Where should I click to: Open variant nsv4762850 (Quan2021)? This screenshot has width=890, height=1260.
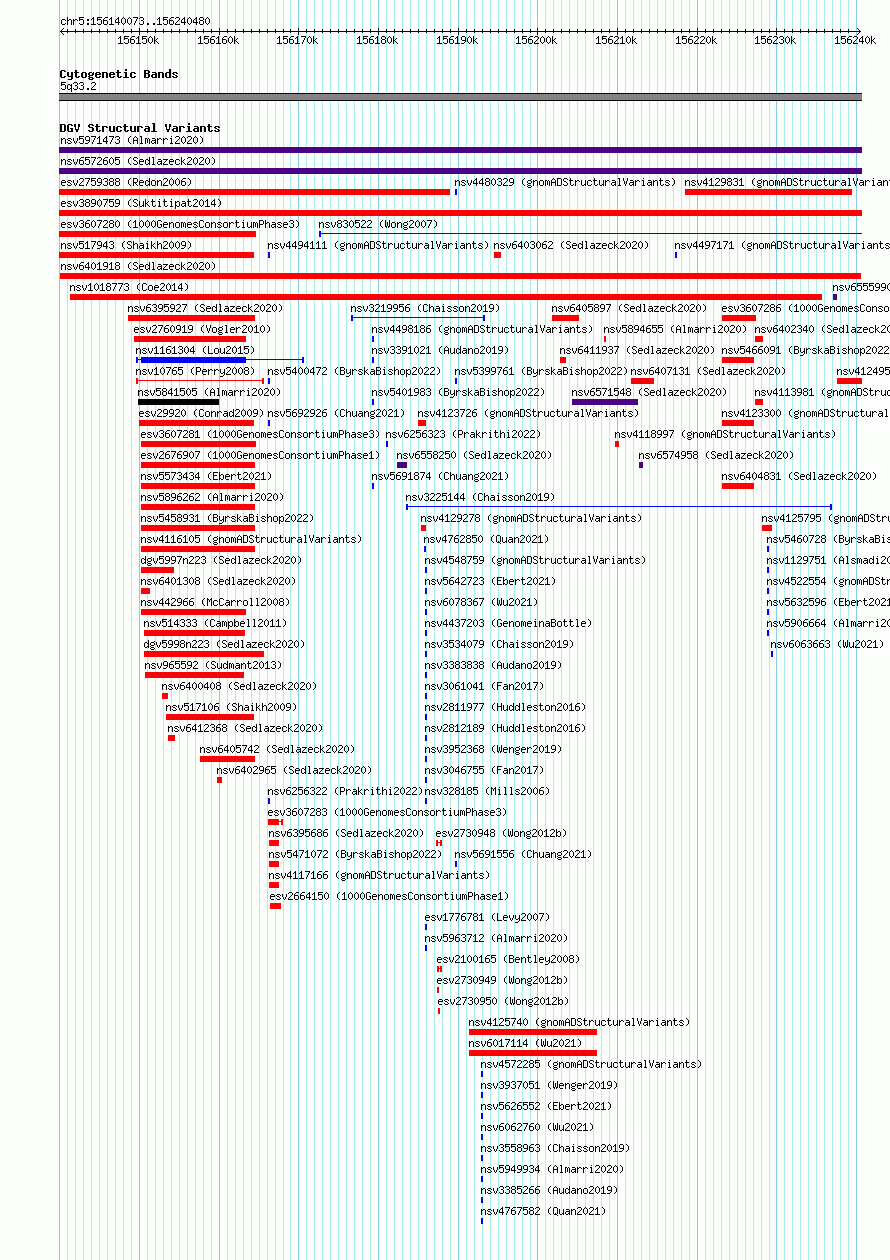485,539
